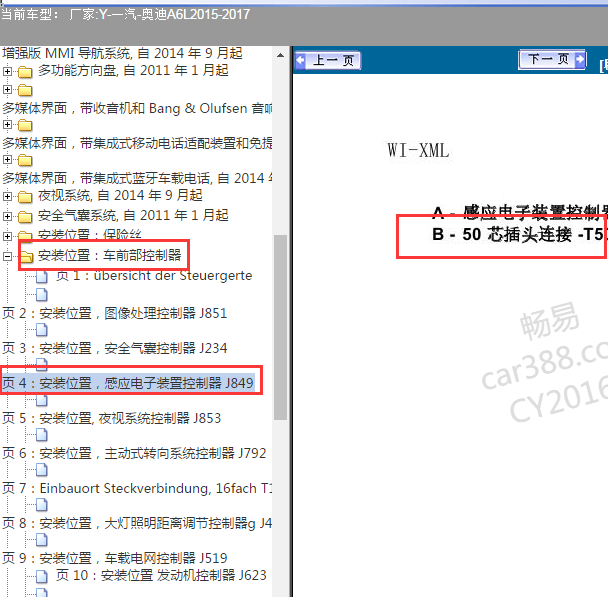Expand the 夜视系统 folder node

coord(7,197)
